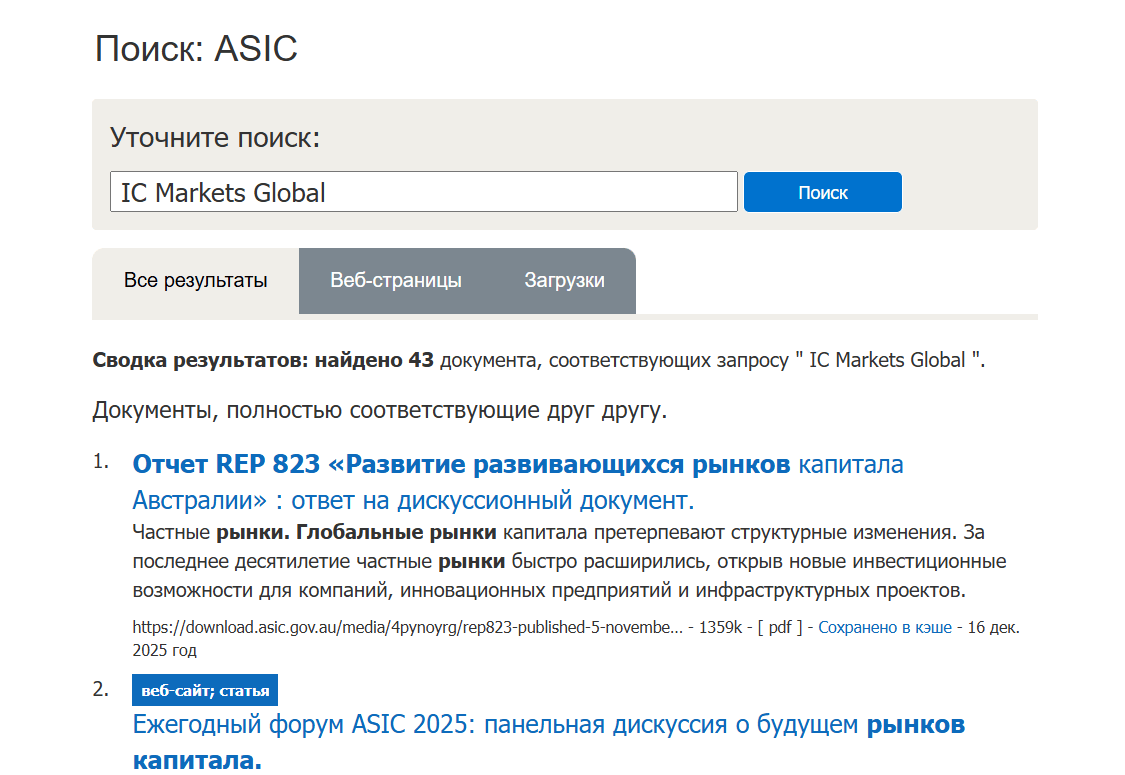This screenshot has width=1125, height=775.
Task: Click the Документы, полностью соответствующие heading text
Action: (x=379, y=411)
